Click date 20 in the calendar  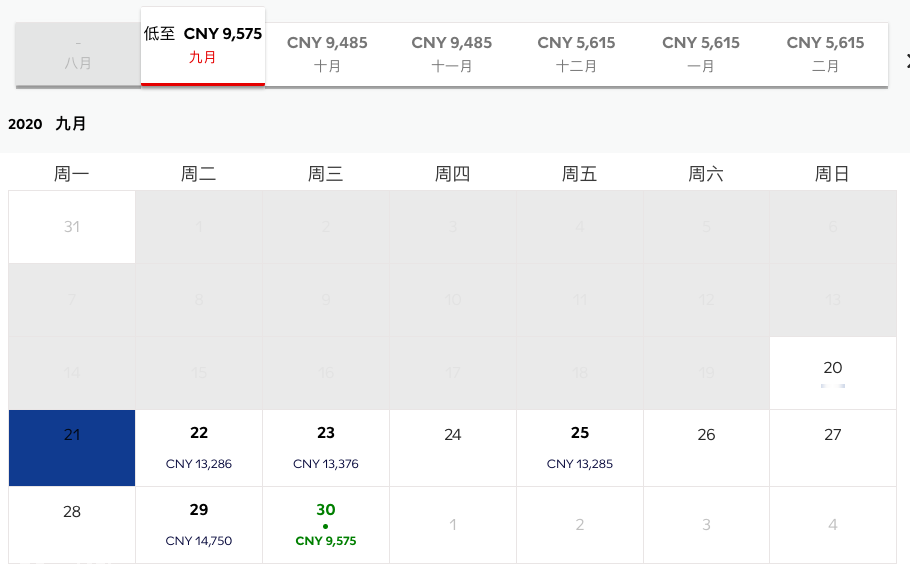(x=833, y=373)
